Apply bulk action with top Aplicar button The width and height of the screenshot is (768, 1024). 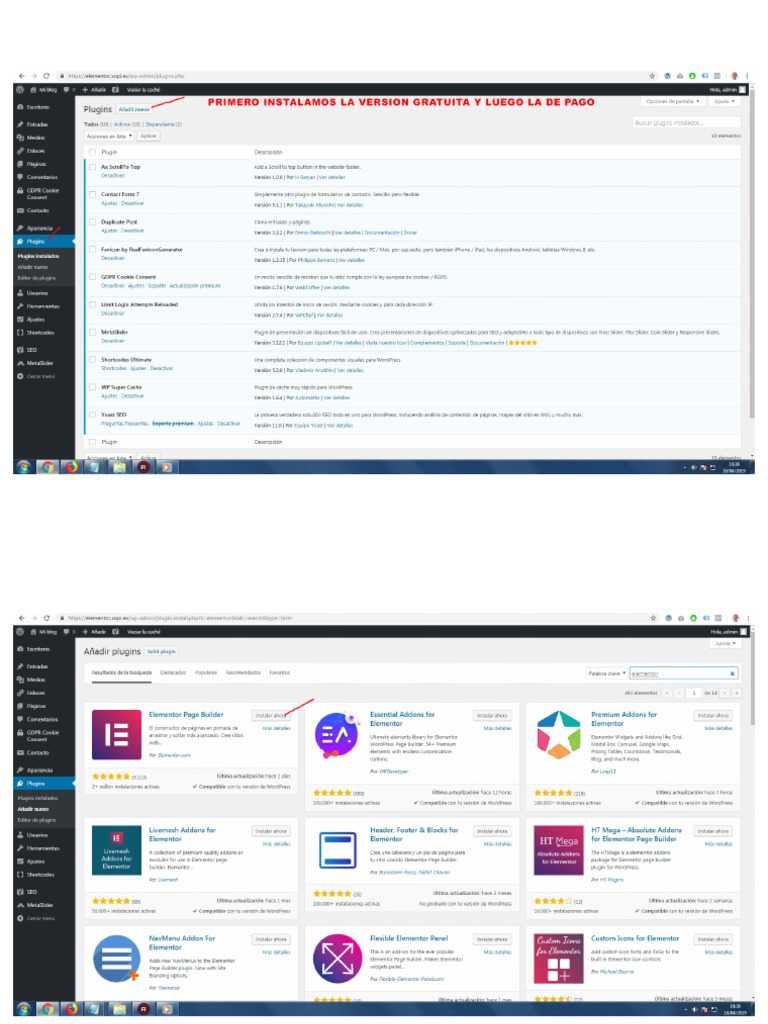[x=148, y=136]
